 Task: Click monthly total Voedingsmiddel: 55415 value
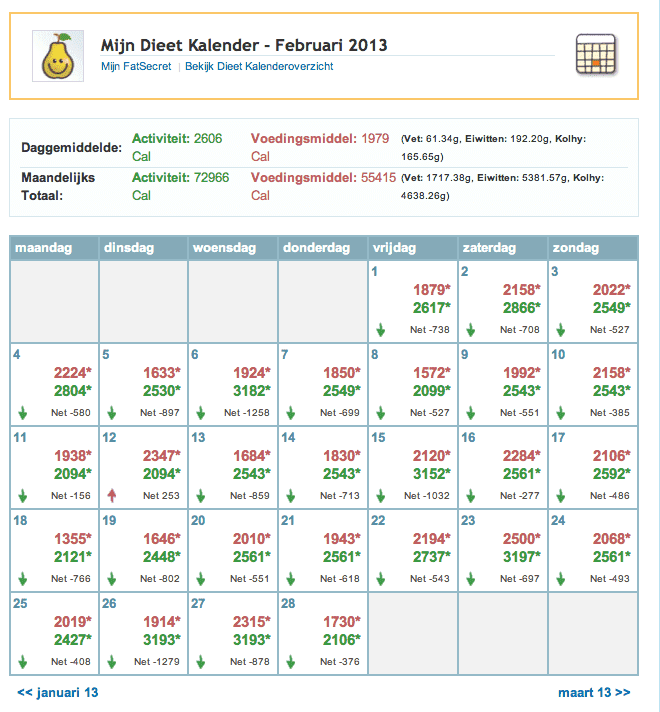(x=323, y=187)
